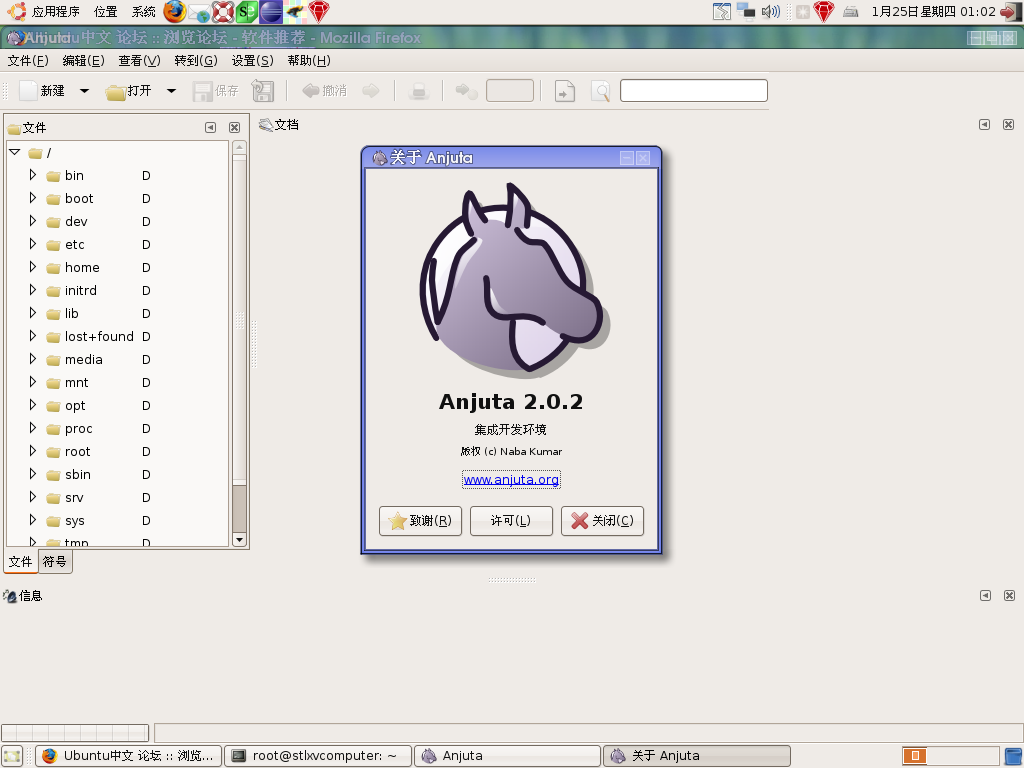Click the blue sphere launcher icon

270,11
